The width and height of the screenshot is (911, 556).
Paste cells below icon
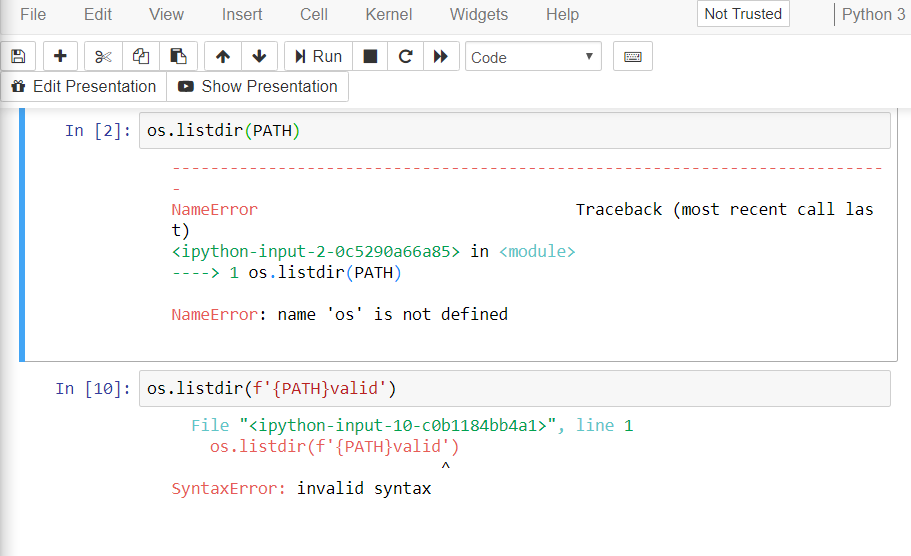coord(178,57)
